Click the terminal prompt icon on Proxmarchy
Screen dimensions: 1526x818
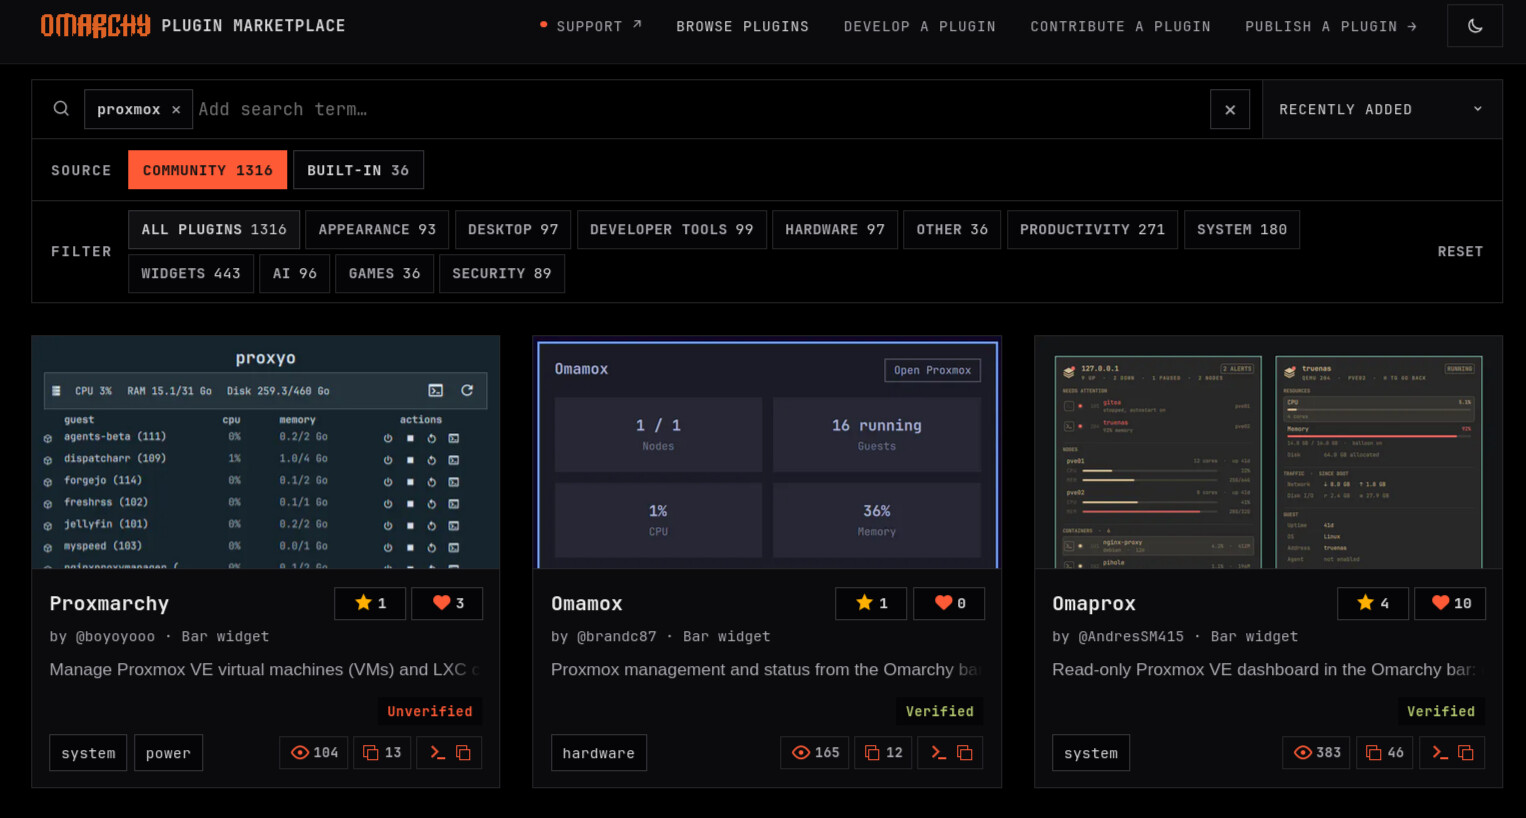point(437,752)
